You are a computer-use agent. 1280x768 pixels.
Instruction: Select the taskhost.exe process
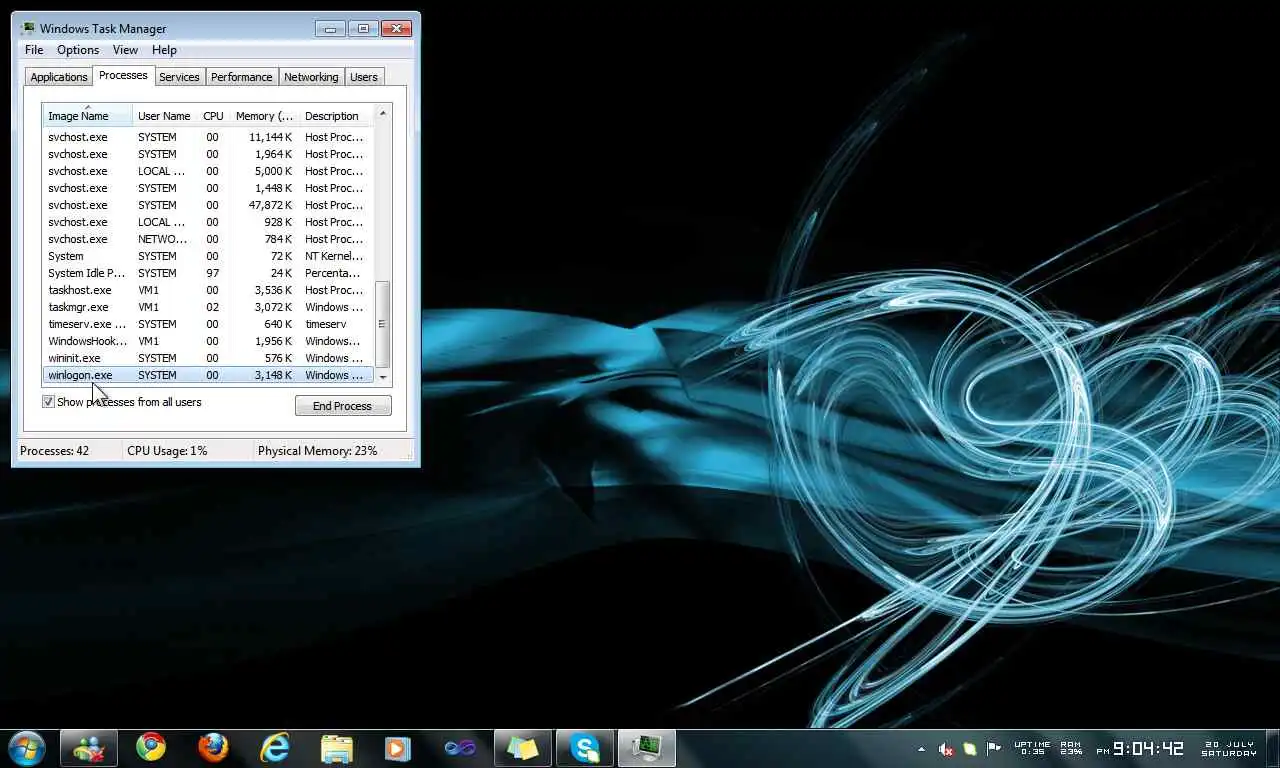click(208, 290)
